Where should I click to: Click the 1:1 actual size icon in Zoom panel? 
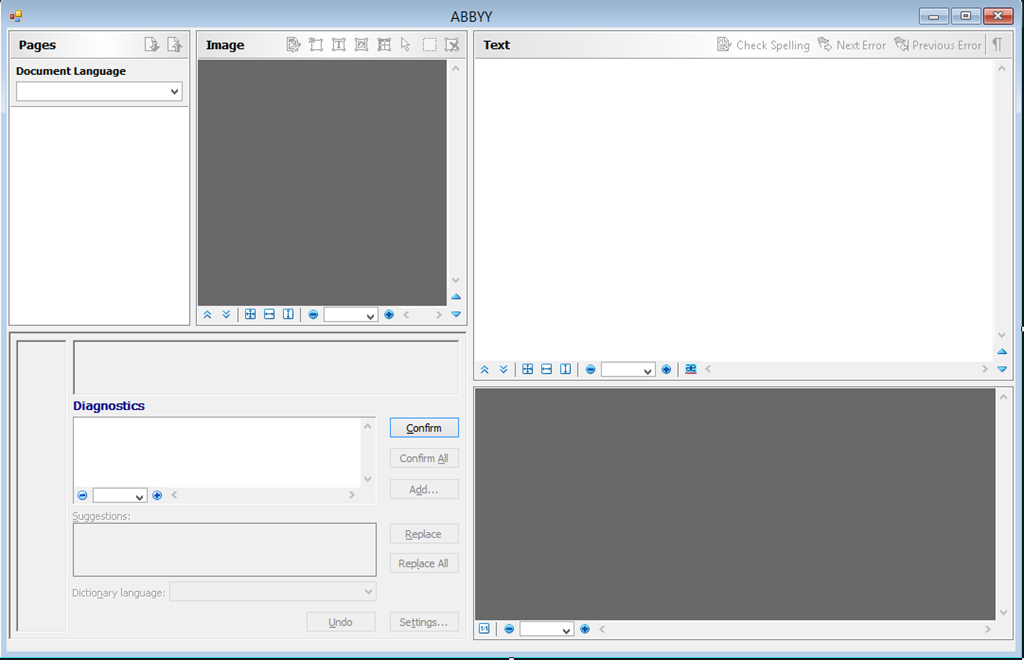[484, 629]
